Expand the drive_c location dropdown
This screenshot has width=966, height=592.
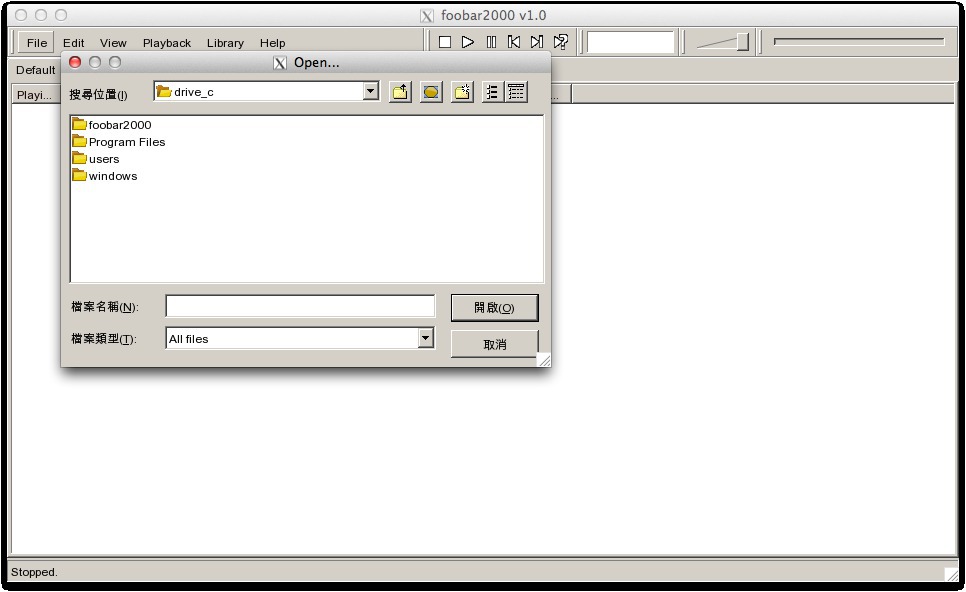pos(370,92)
